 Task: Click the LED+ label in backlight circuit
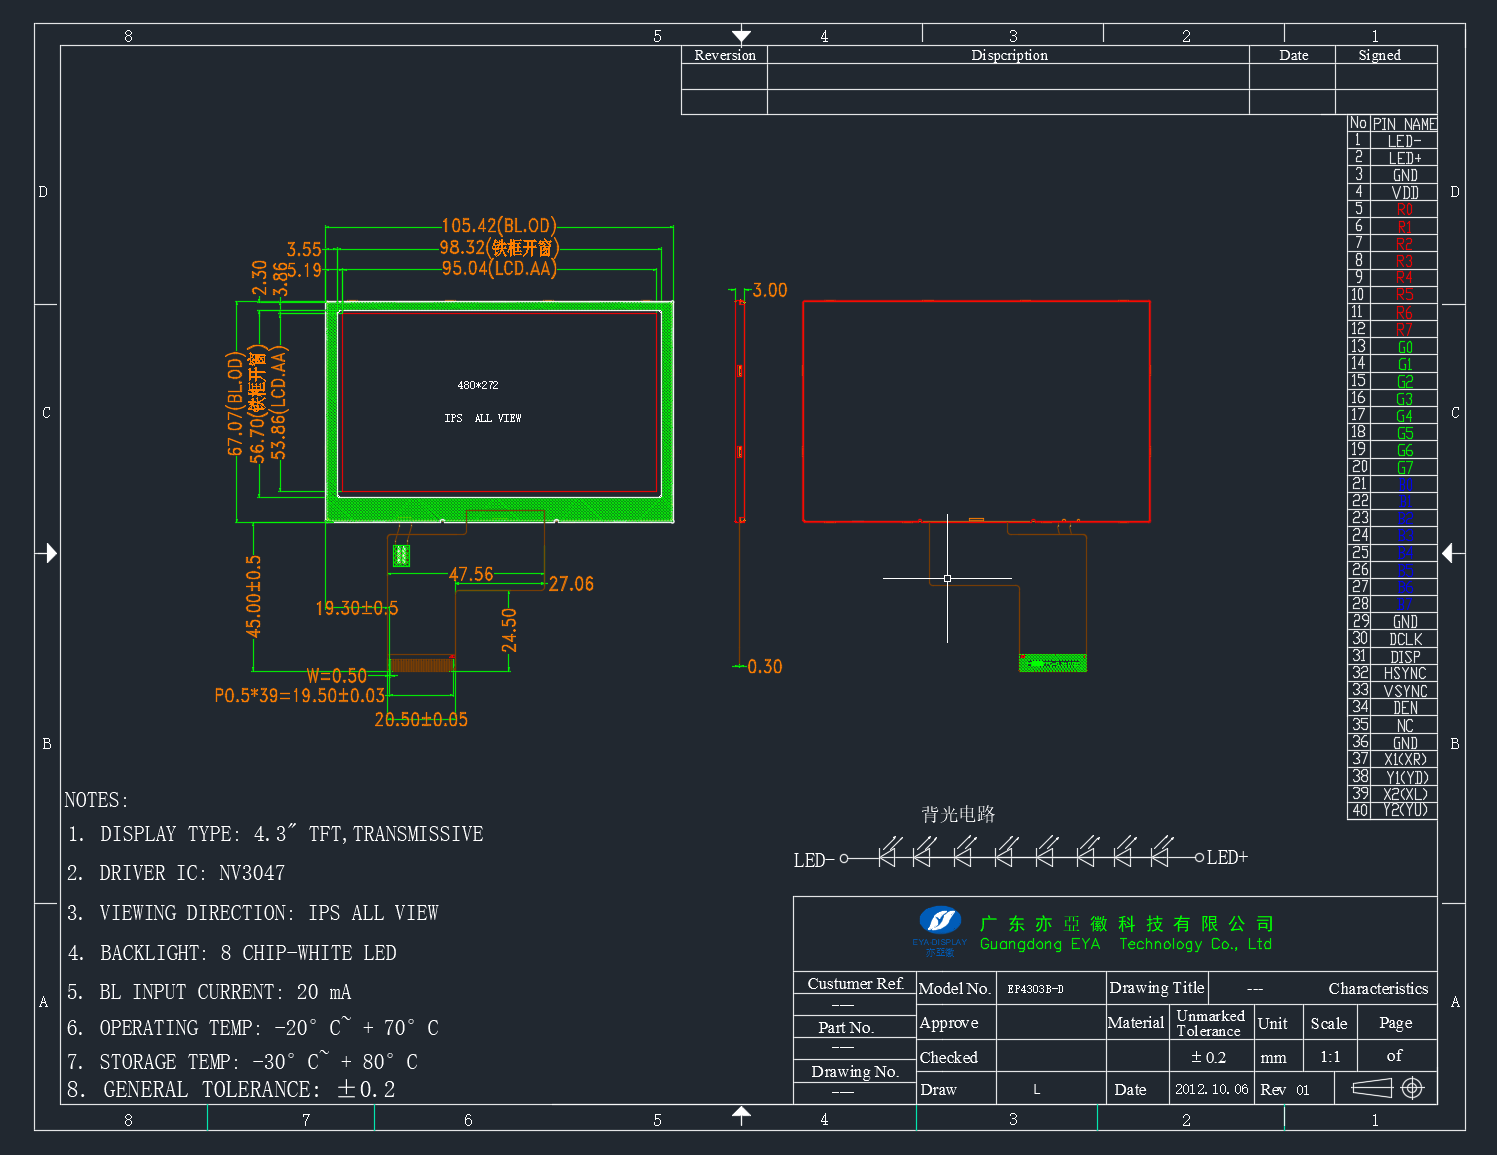(1227, 857)
